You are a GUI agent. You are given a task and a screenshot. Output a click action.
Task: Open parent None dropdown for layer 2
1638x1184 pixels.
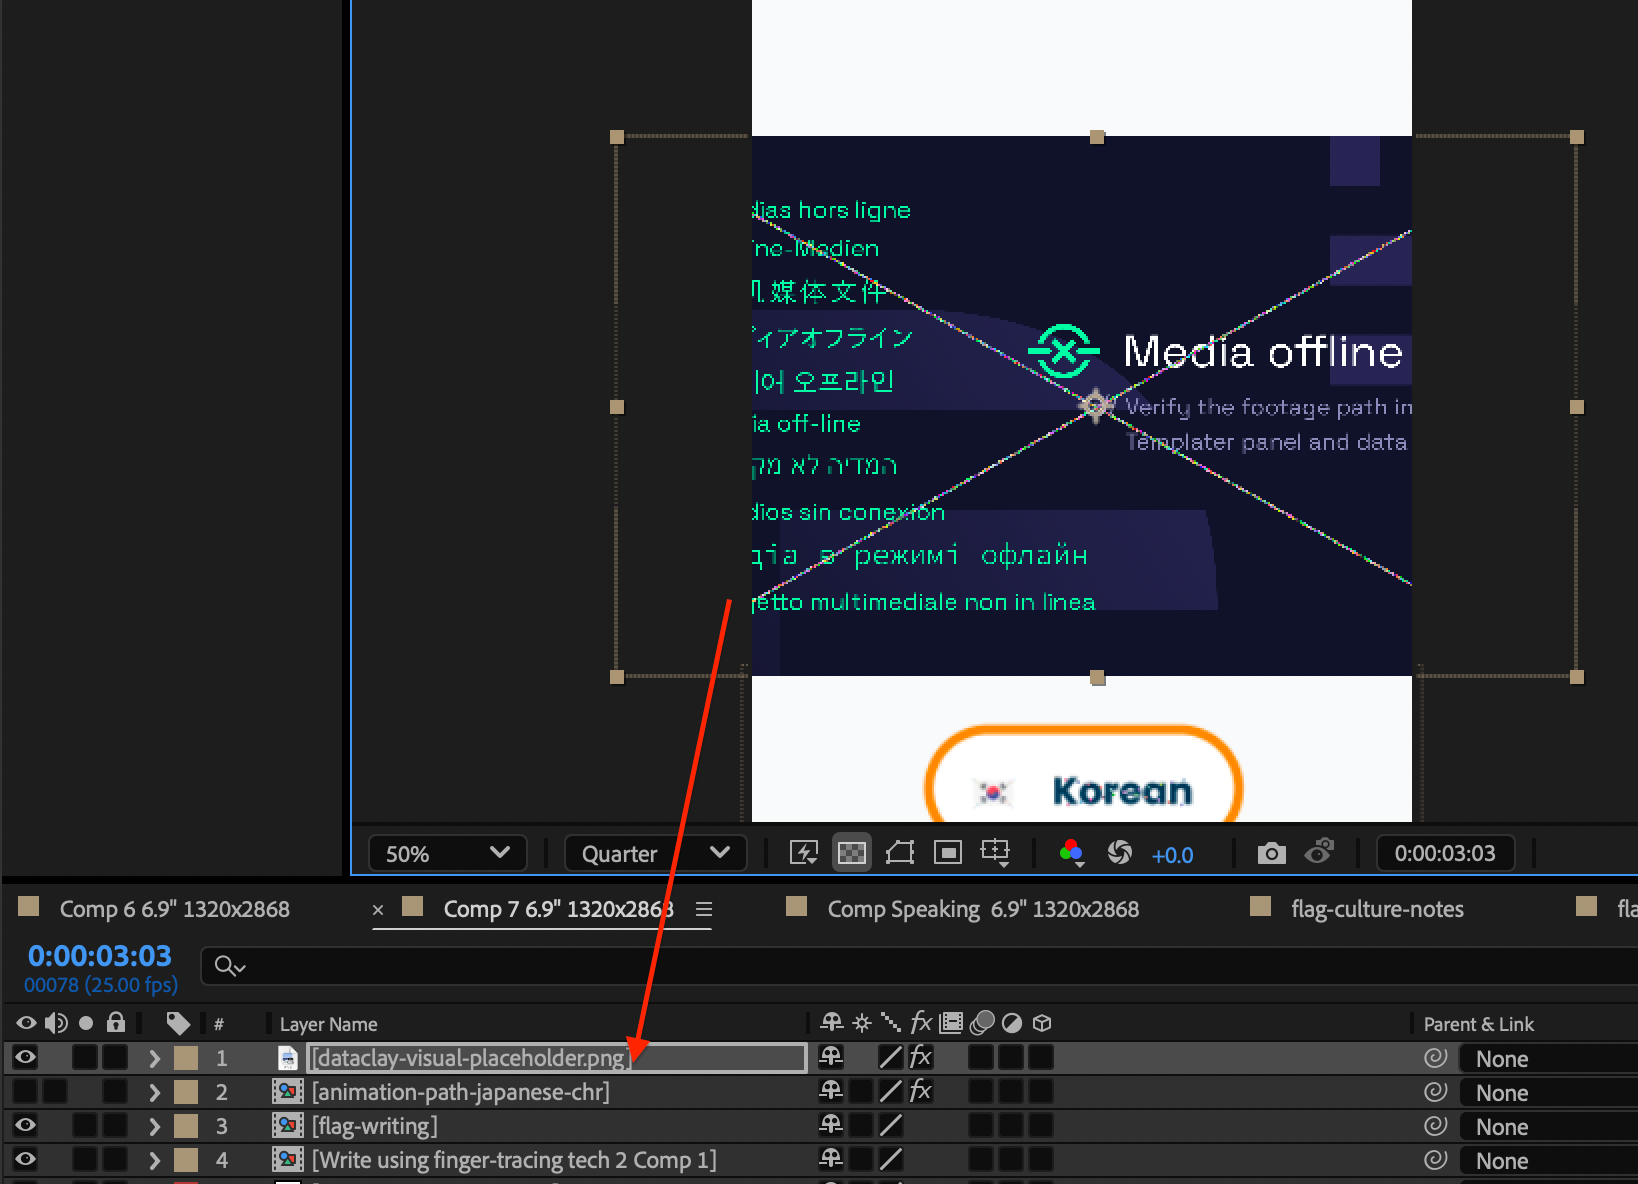[x=1548, y=1093]
